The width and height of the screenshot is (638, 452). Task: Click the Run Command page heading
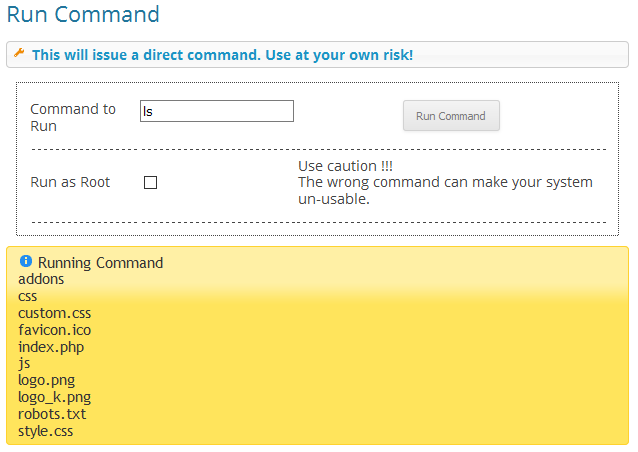tap(83, 14)
